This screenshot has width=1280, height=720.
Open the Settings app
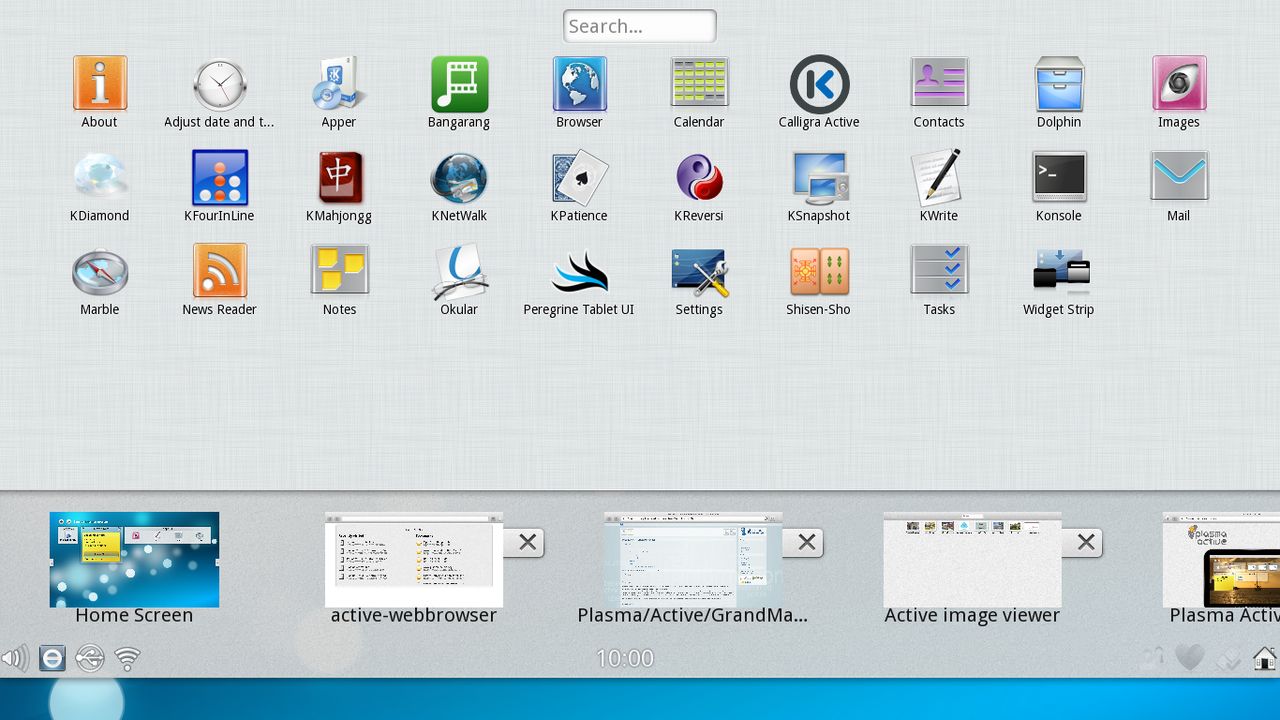[699, 280]
